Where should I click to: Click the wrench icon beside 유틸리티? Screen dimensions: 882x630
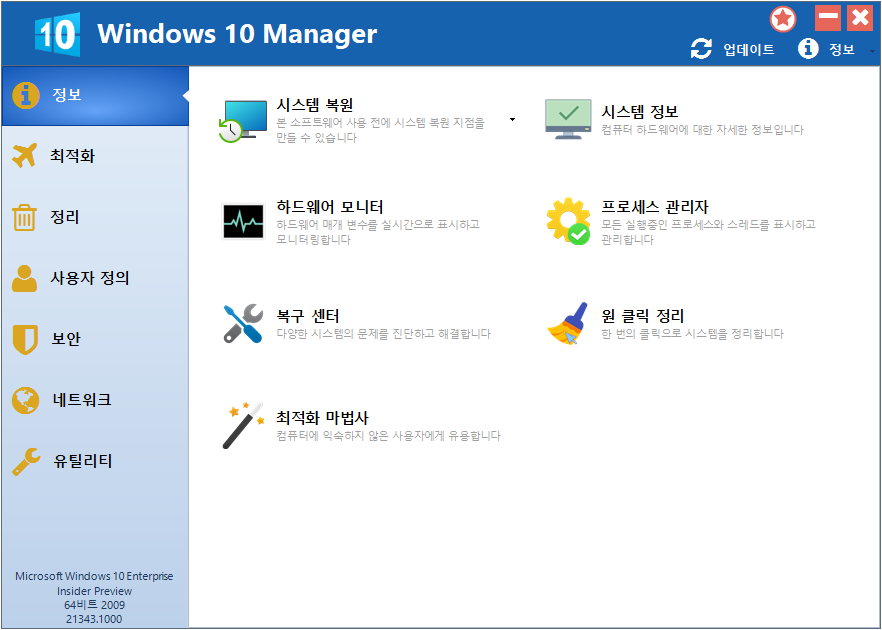pos(26,462)
